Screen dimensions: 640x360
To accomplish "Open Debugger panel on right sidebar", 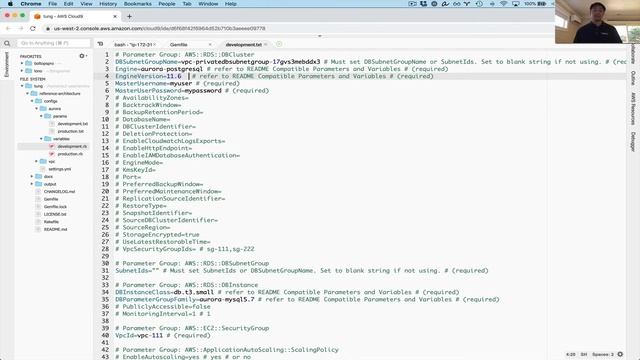I will (633, 142).
